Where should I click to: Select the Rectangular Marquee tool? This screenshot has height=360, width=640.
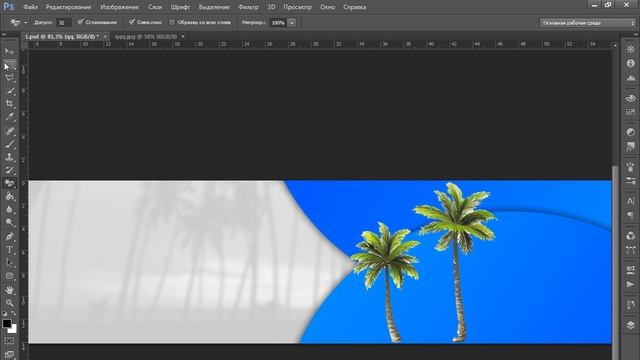(x=9, y=64)
